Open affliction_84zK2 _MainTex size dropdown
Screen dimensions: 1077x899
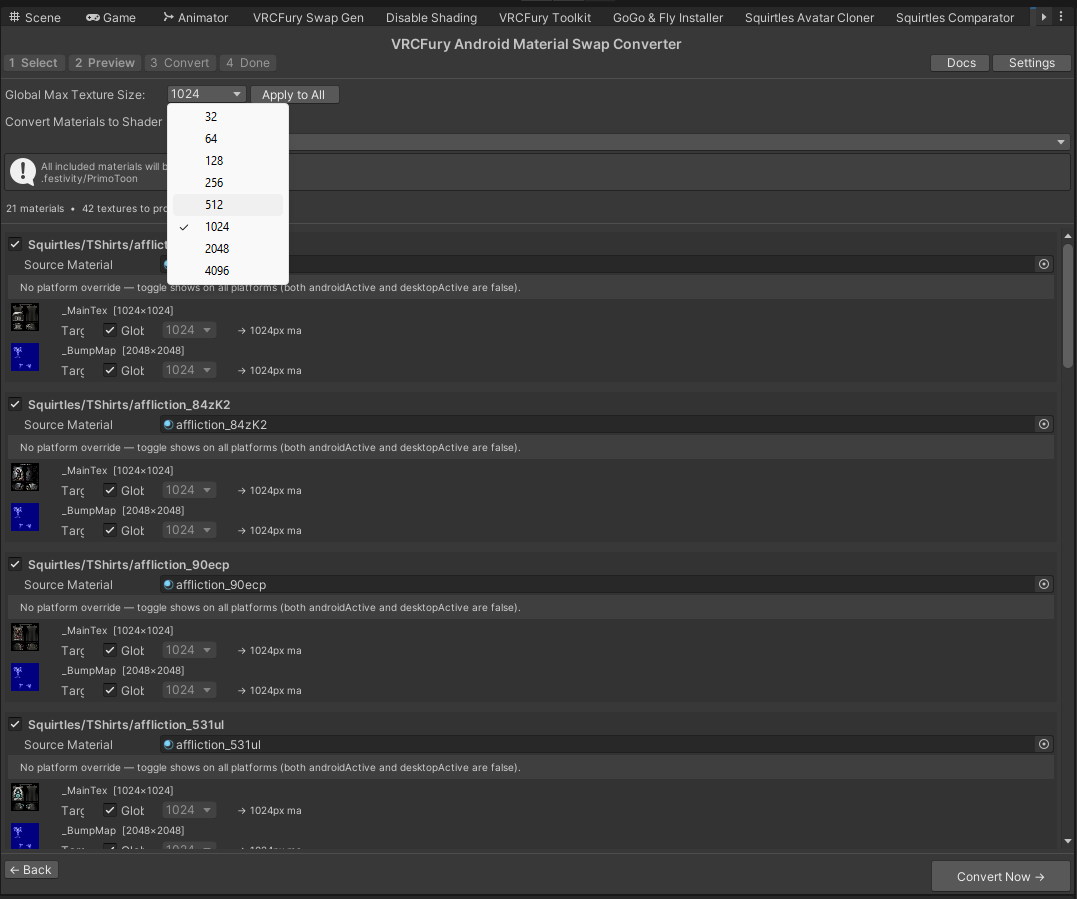tap(189, 490)
